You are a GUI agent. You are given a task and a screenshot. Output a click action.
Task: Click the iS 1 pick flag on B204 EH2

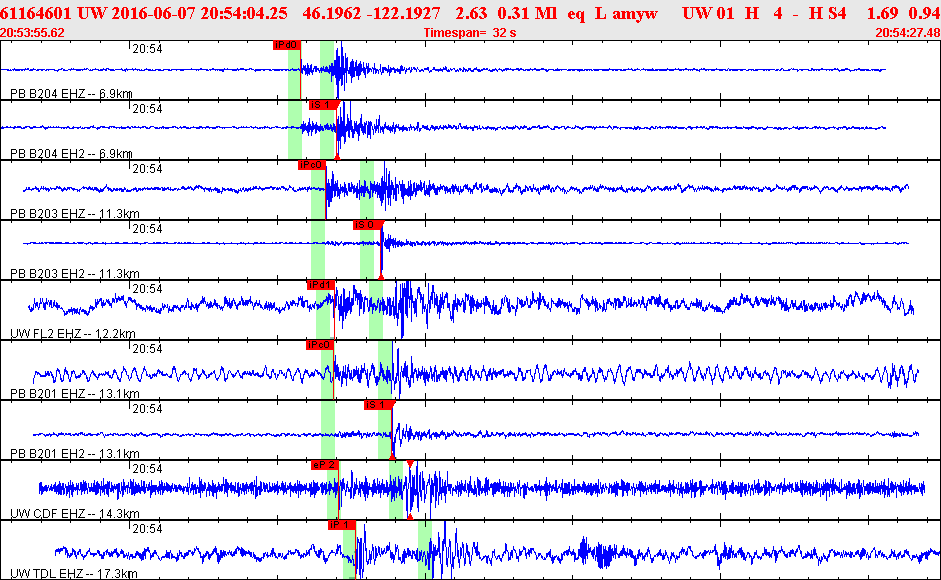click(321, 105)
